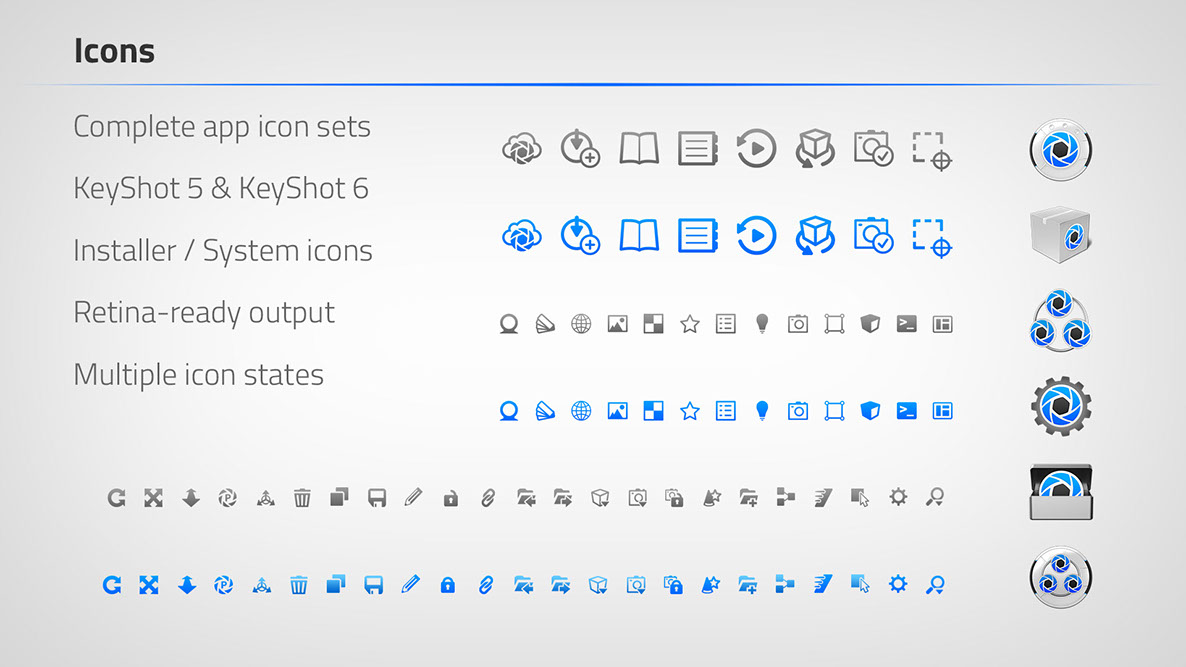Click the blue rotating 3D cube icon
The height and width of the screenshot is (667, 1186).
(x=815, y=237)
